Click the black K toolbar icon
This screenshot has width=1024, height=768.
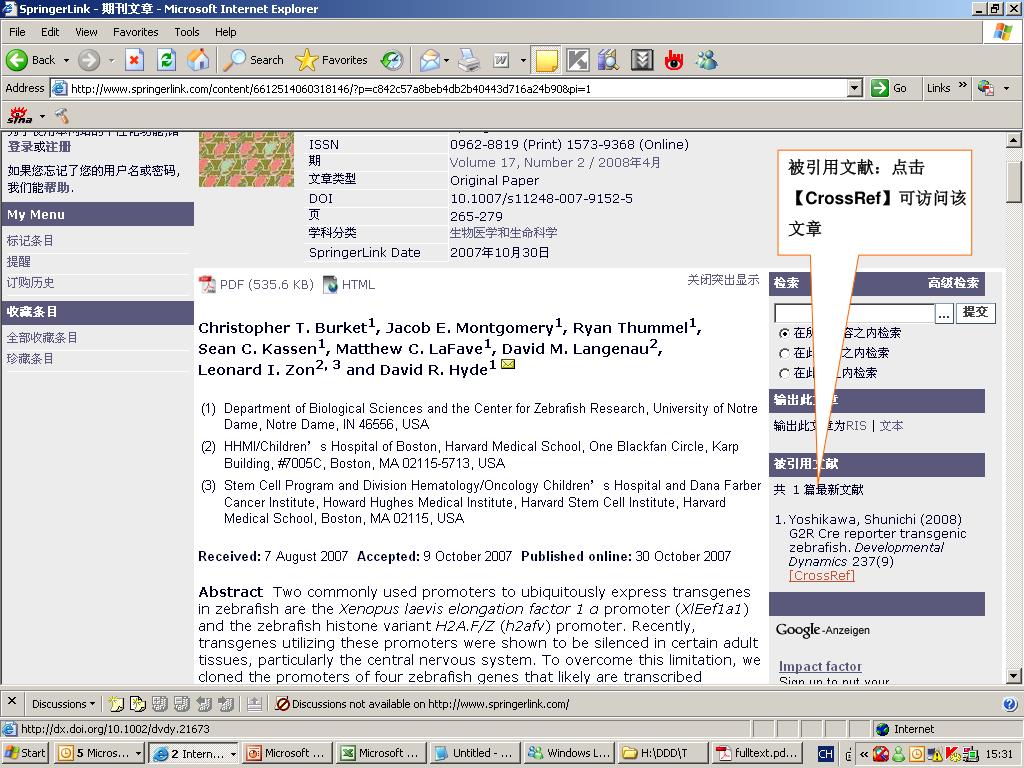pyautogui.click(x=577, y=60)
